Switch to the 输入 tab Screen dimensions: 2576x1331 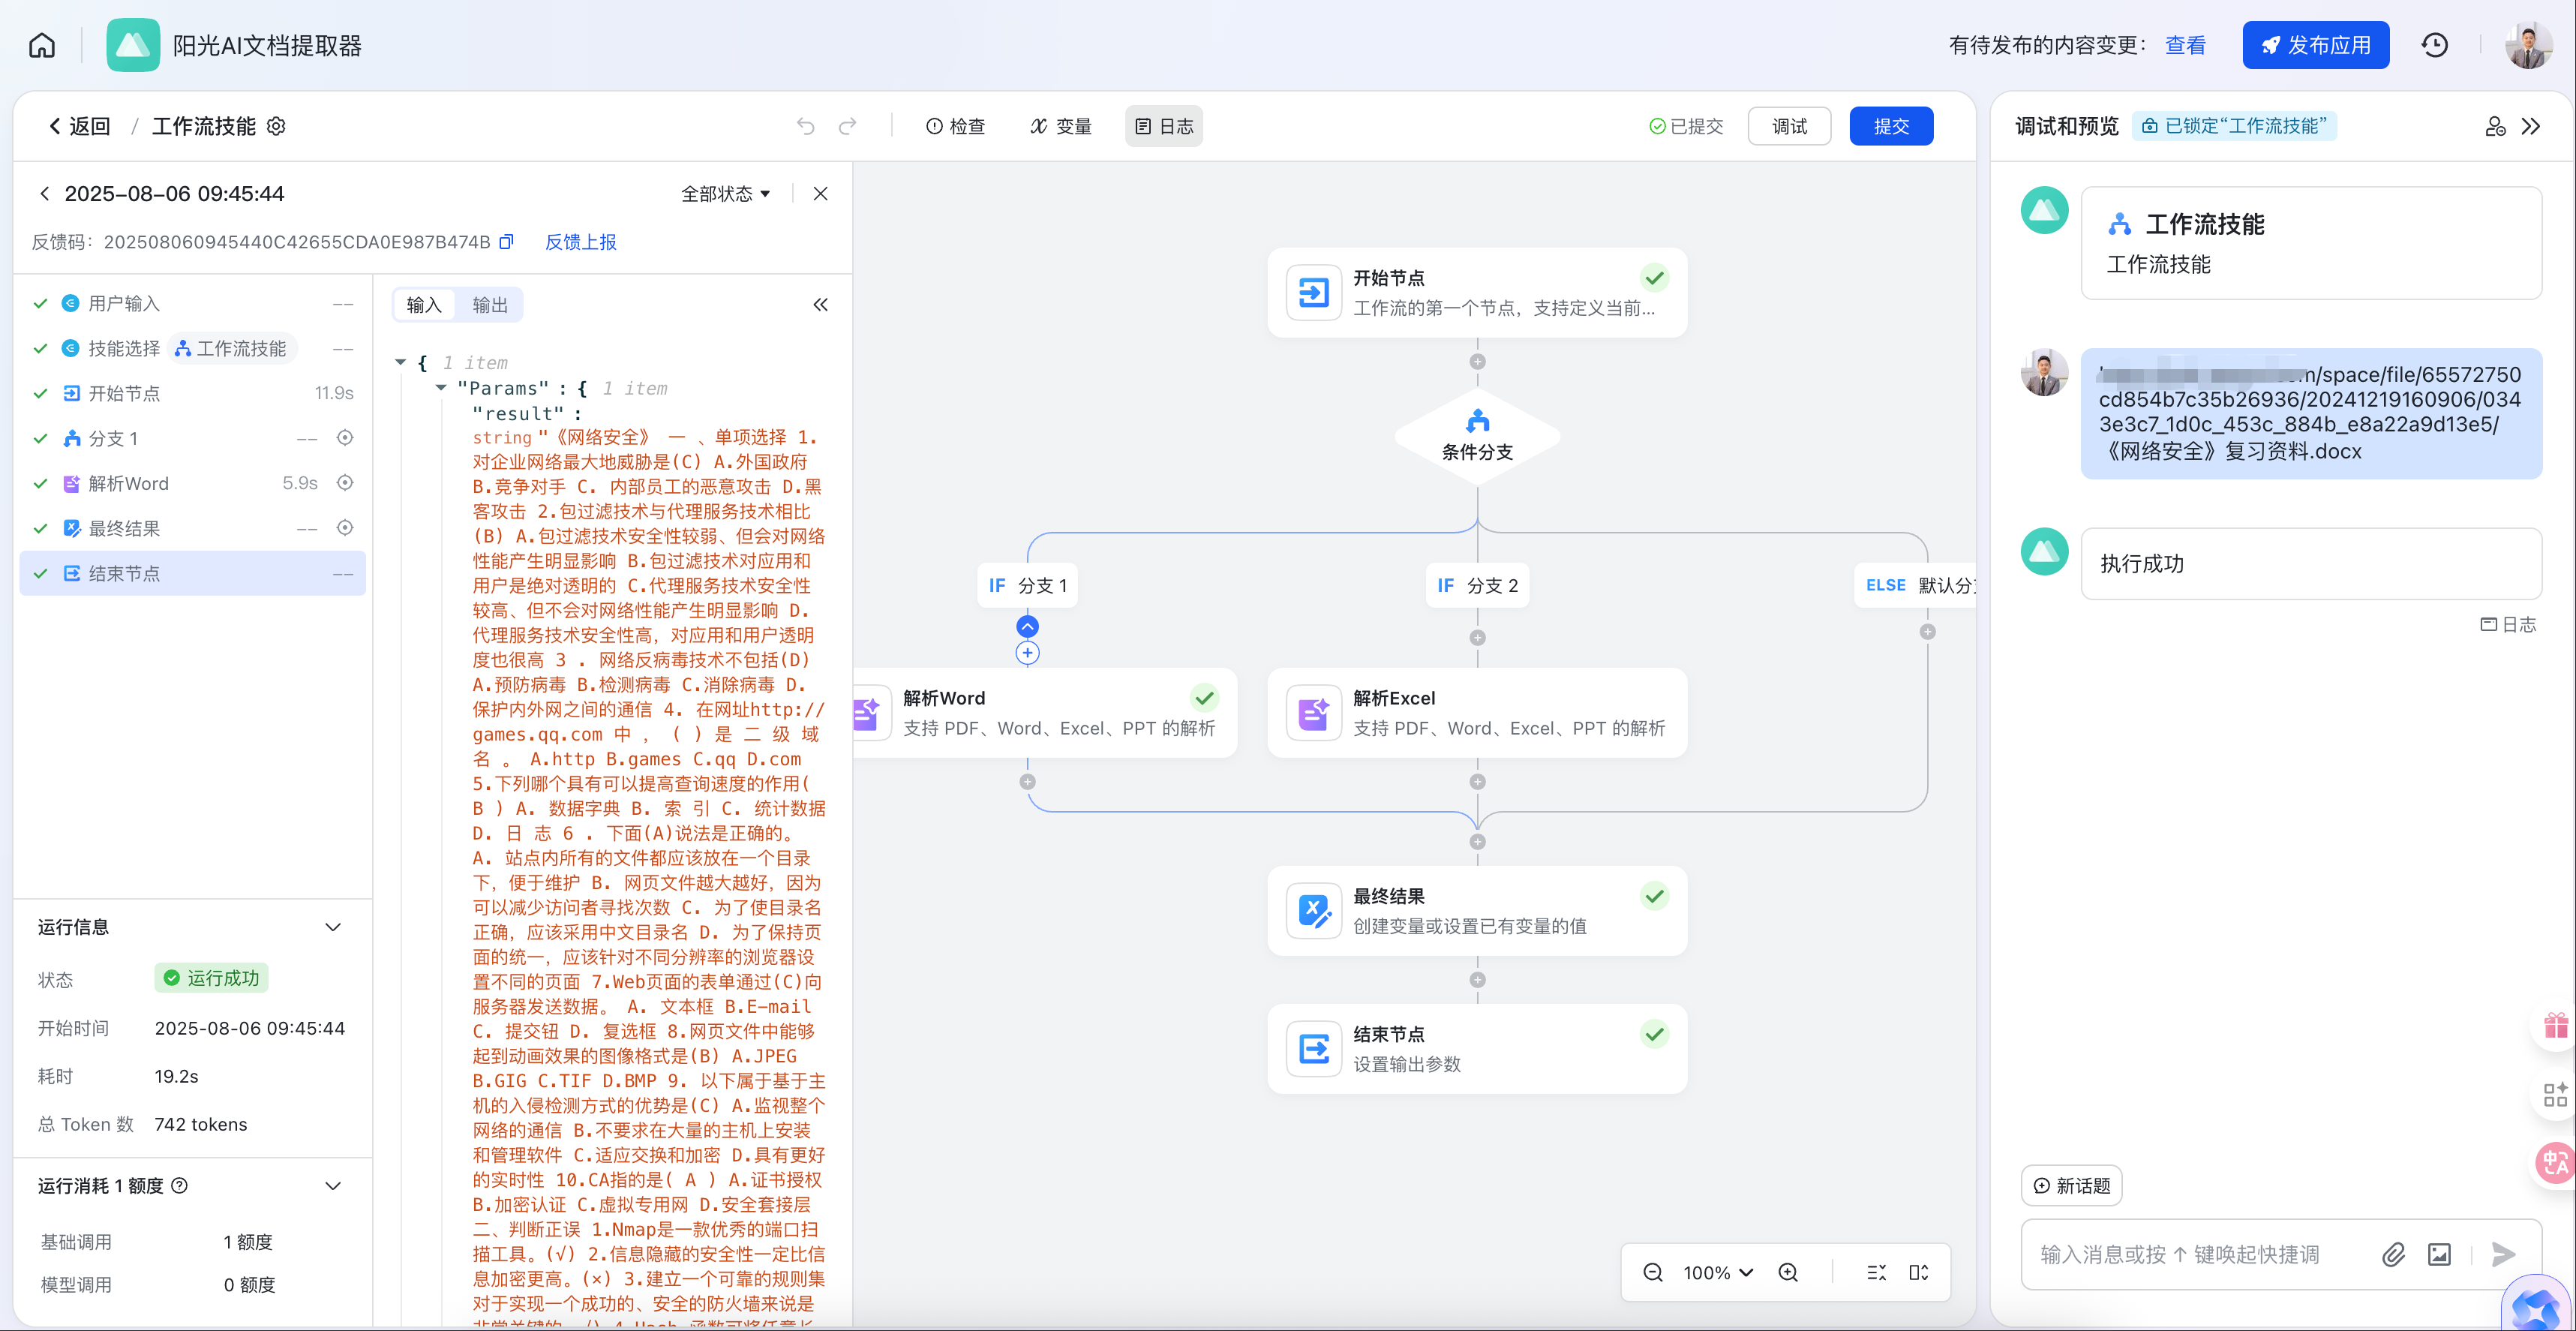coord(424,305)
